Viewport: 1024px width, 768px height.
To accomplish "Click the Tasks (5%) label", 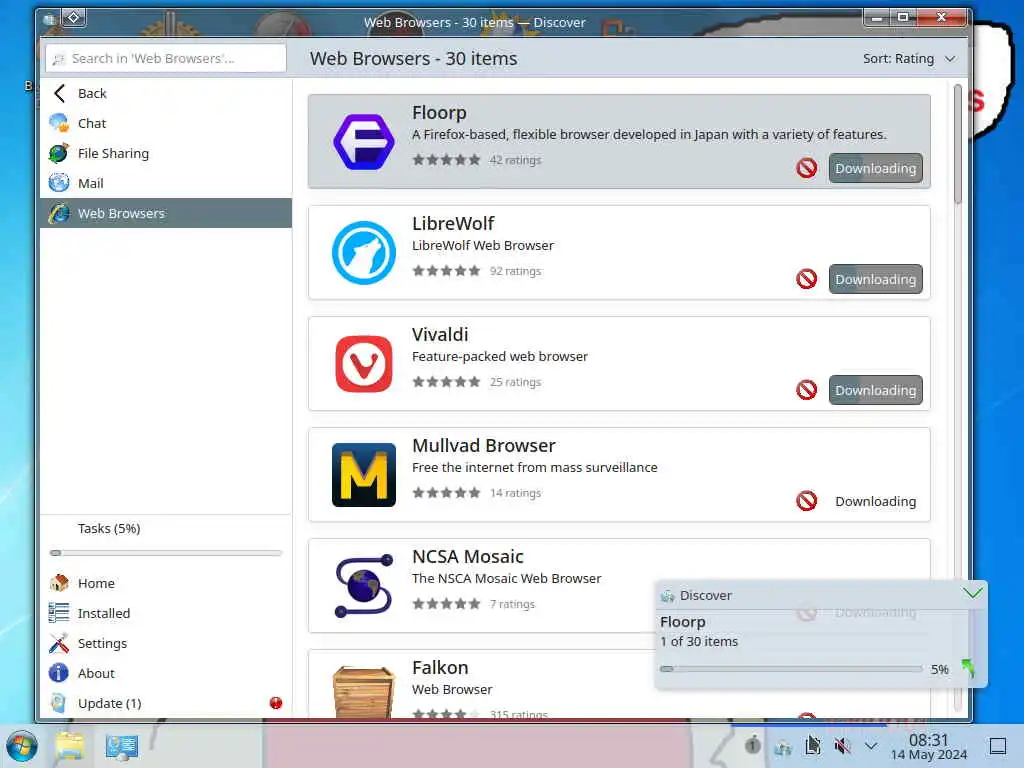I will [x=108, y=528].
